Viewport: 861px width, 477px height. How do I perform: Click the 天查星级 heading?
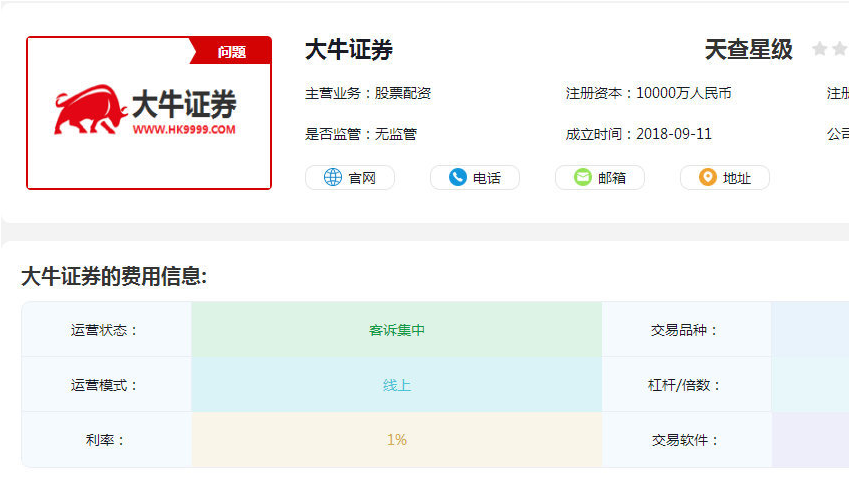749,50
